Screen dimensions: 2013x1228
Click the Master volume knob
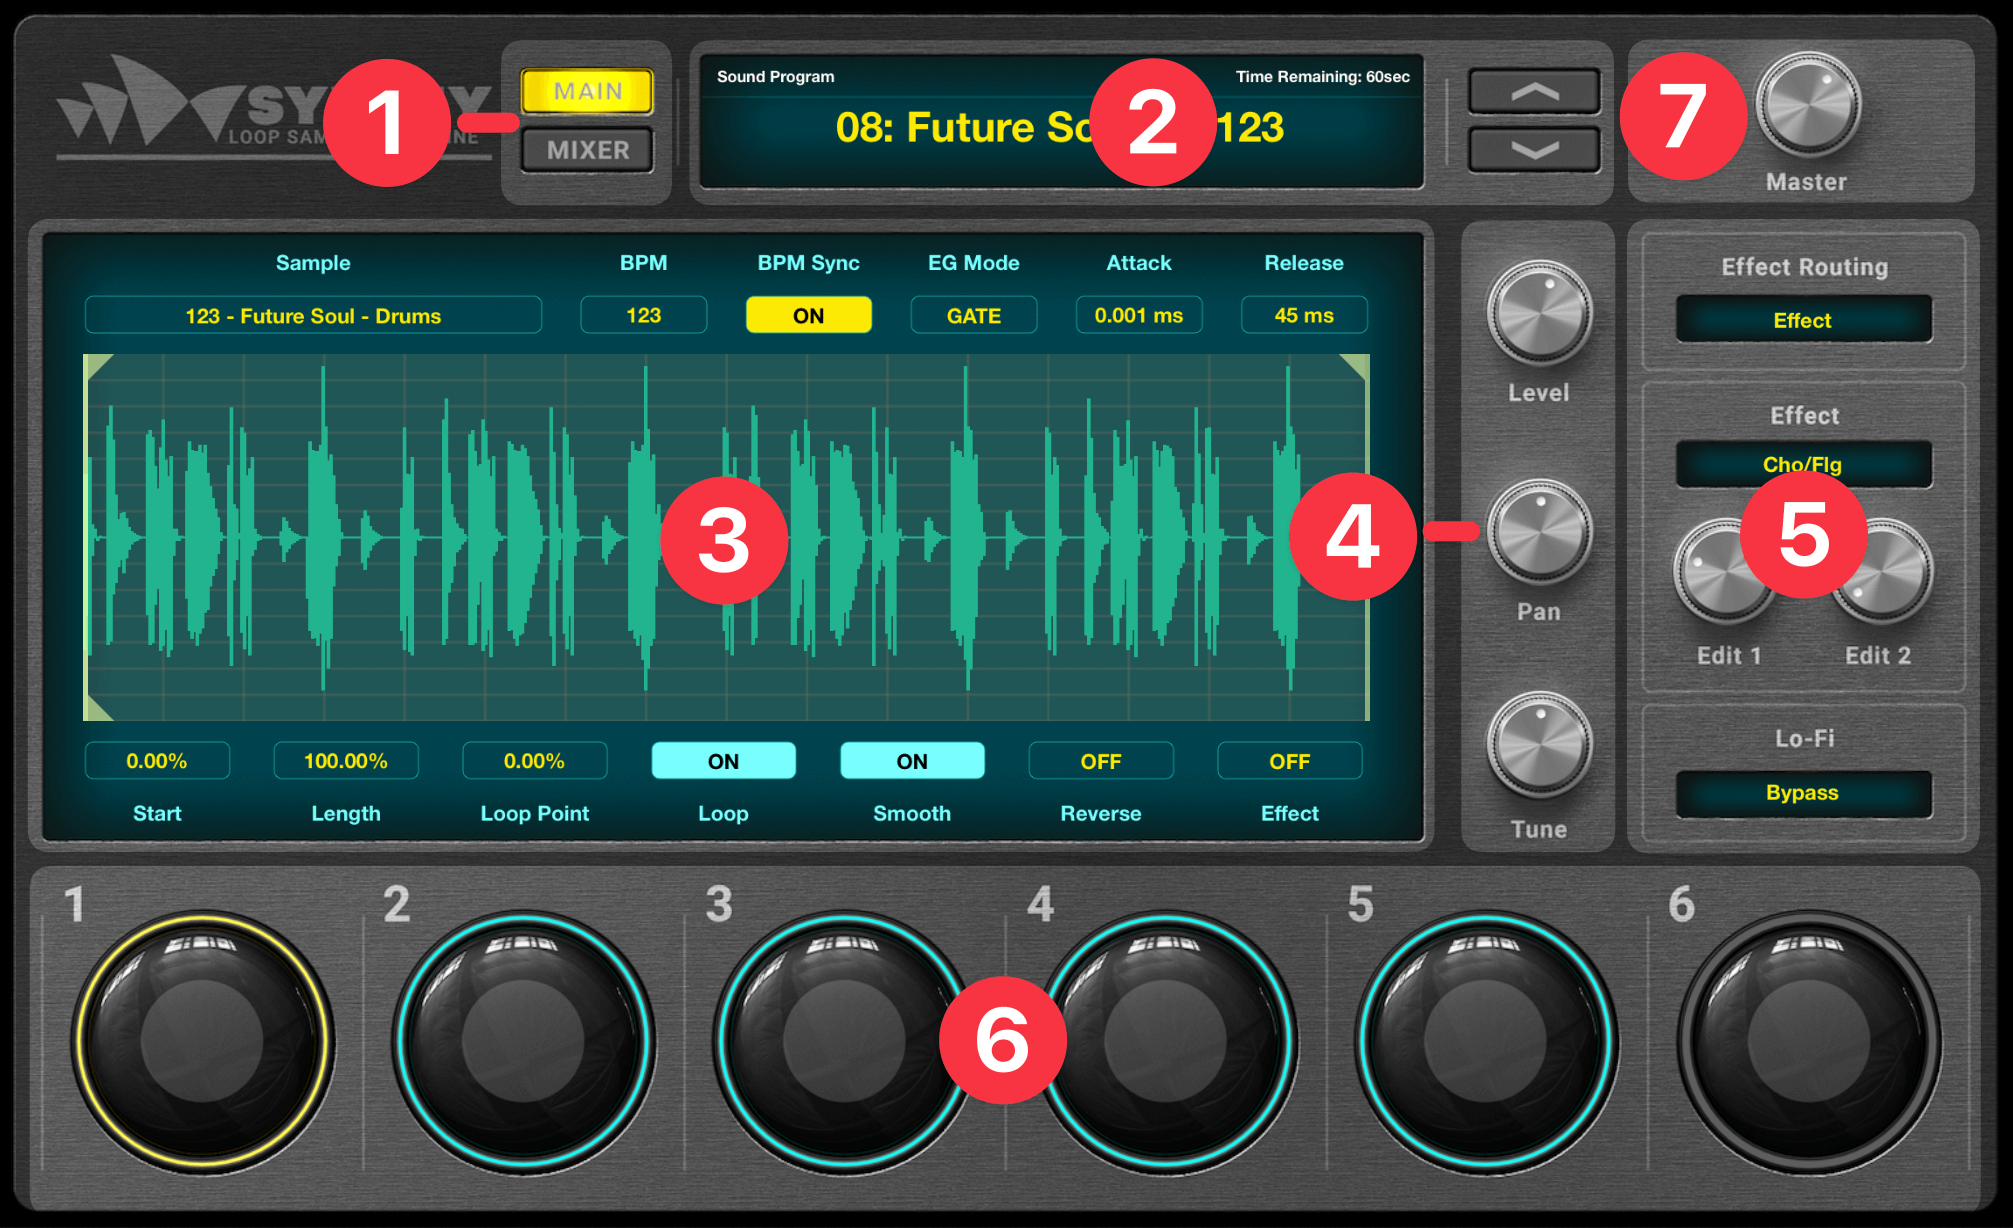[x=1808, y=105]
